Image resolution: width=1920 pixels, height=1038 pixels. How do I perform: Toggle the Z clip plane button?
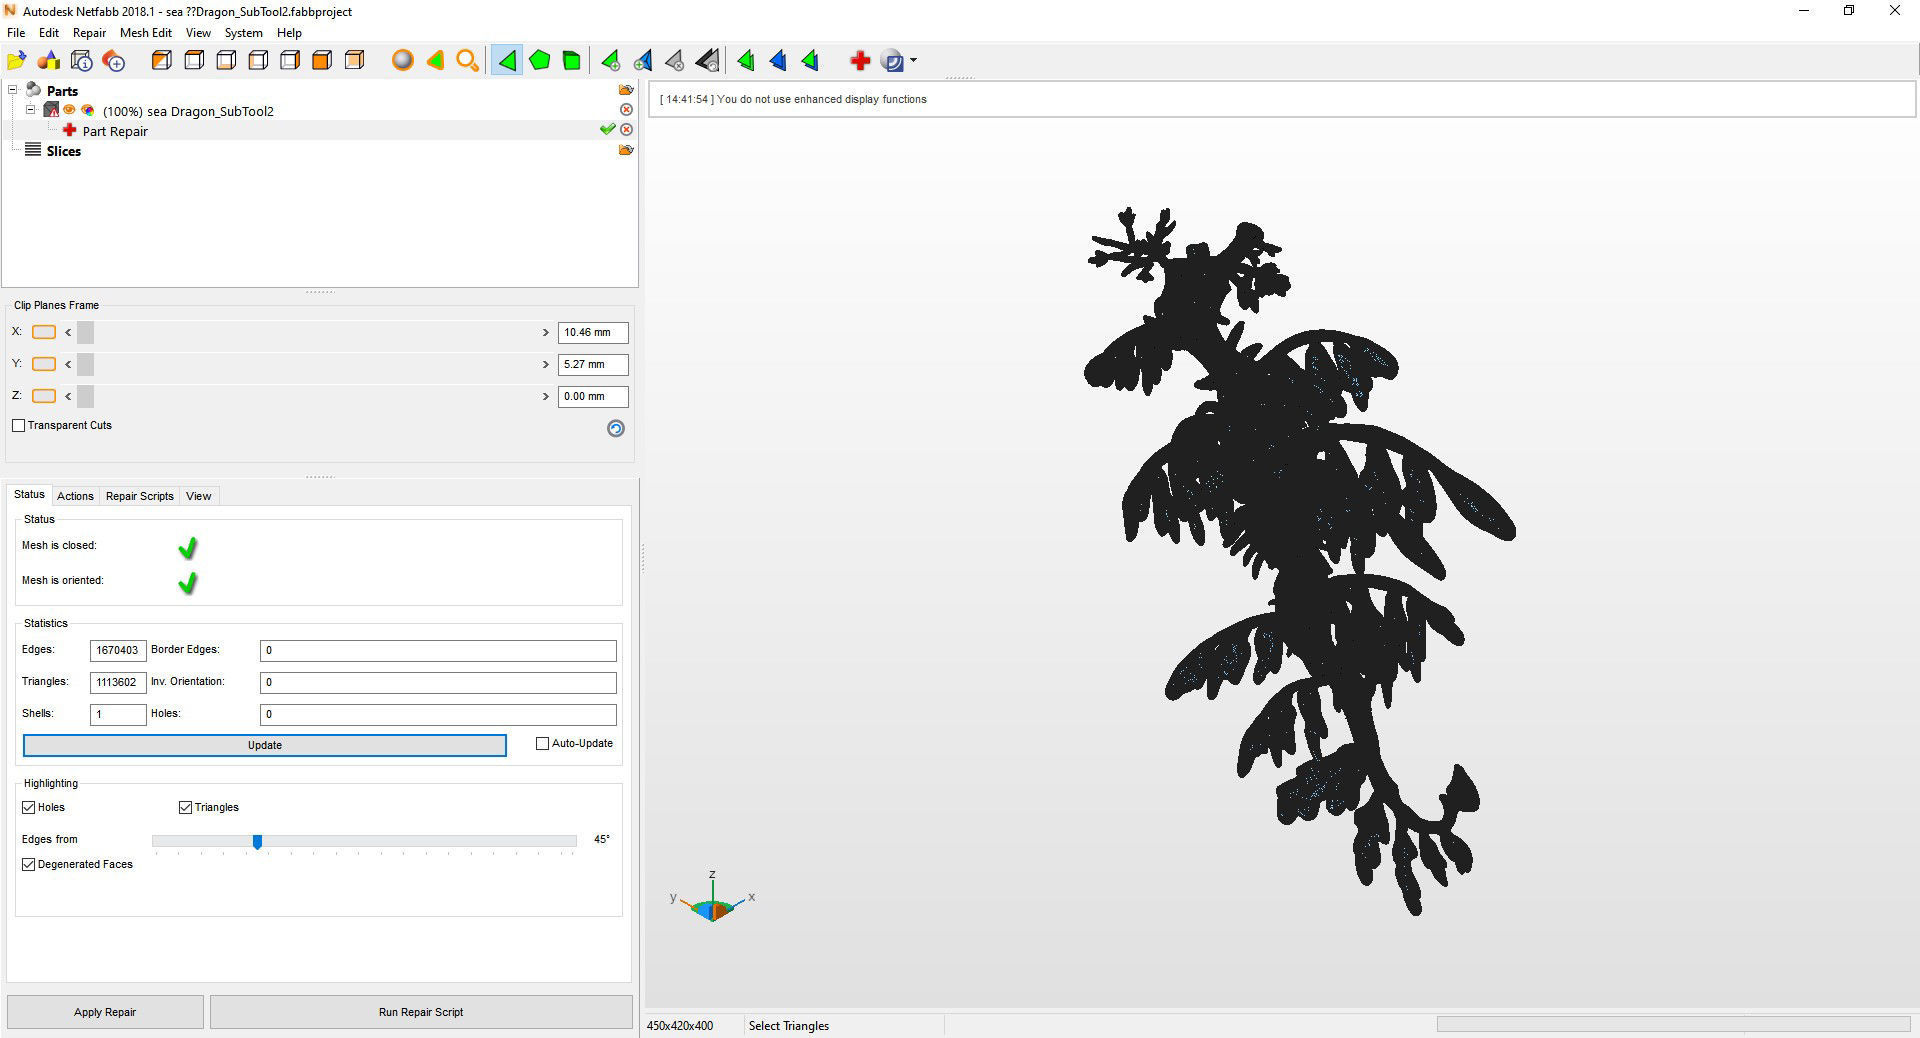pos(44,396)
